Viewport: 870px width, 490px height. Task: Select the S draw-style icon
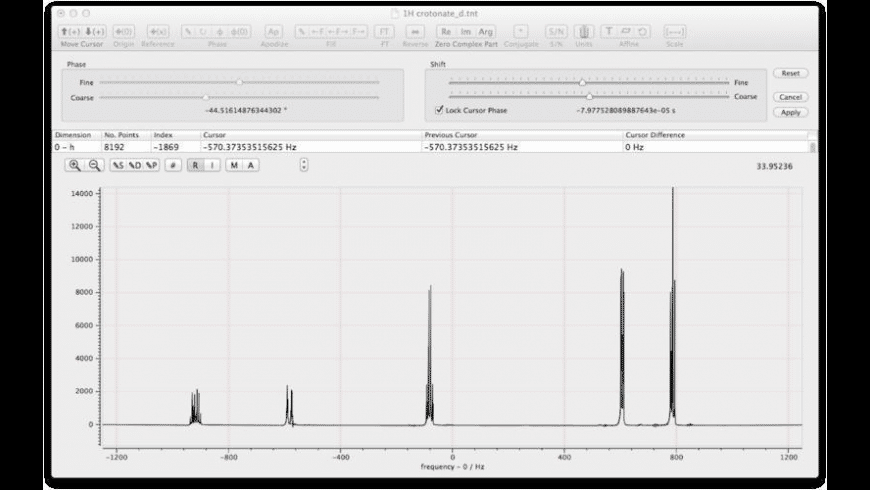(118, 165)
